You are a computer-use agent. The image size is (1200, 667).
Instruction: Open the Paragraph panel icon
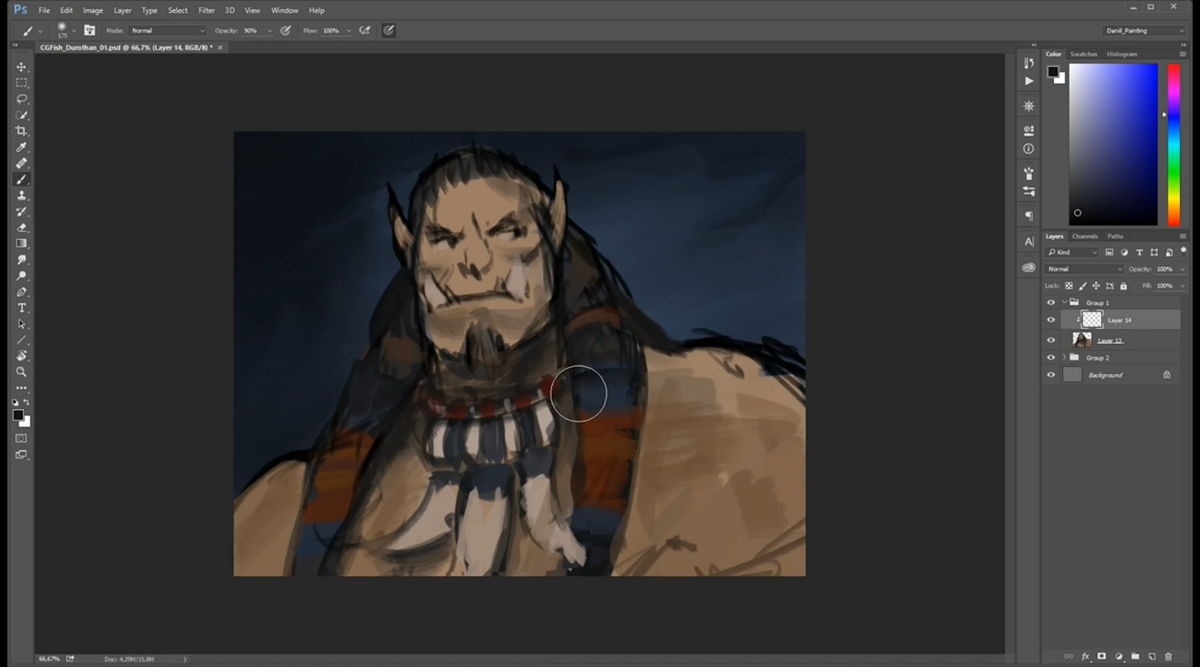point(1029,216)
